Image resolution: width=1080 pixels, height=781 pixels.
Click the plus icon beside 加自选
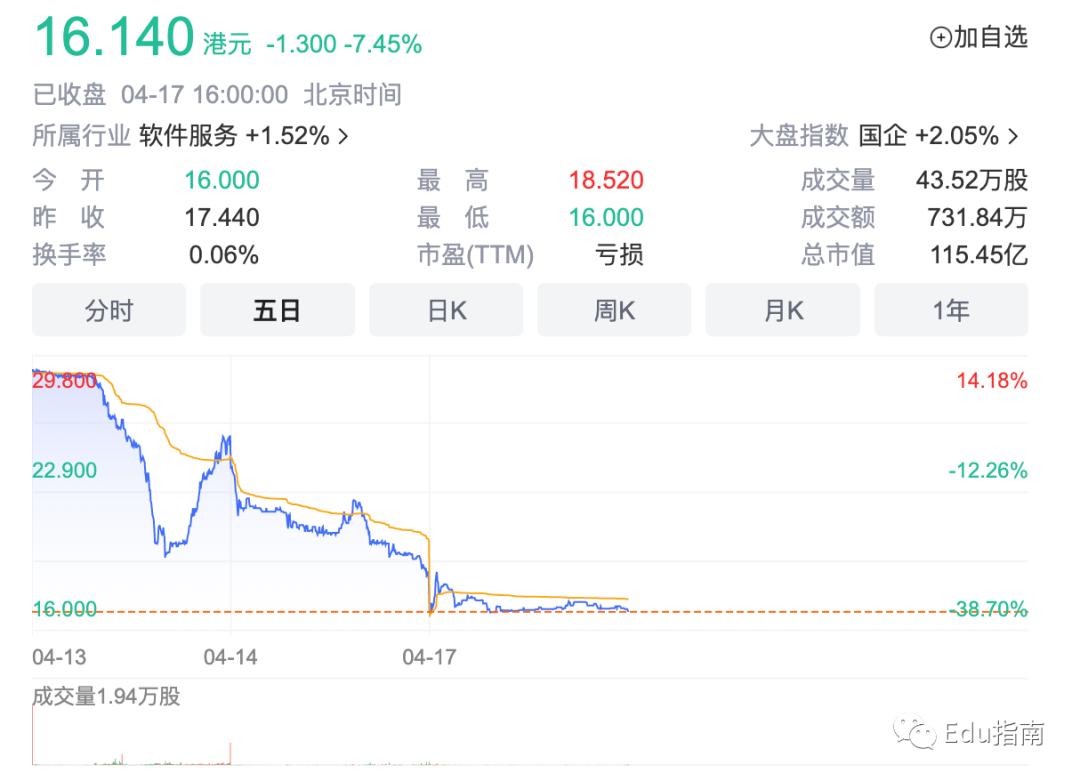click(940, 37)
